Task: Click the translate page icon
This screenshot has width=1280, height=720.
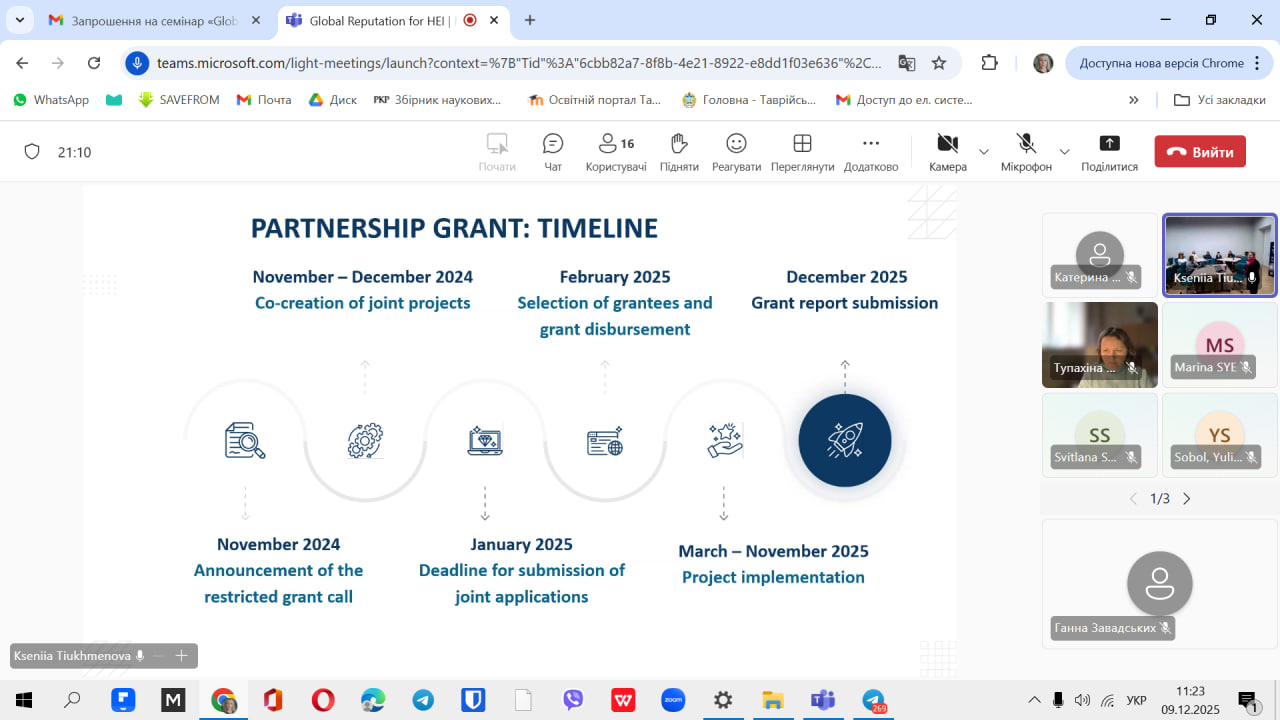Action: [907, 63]
